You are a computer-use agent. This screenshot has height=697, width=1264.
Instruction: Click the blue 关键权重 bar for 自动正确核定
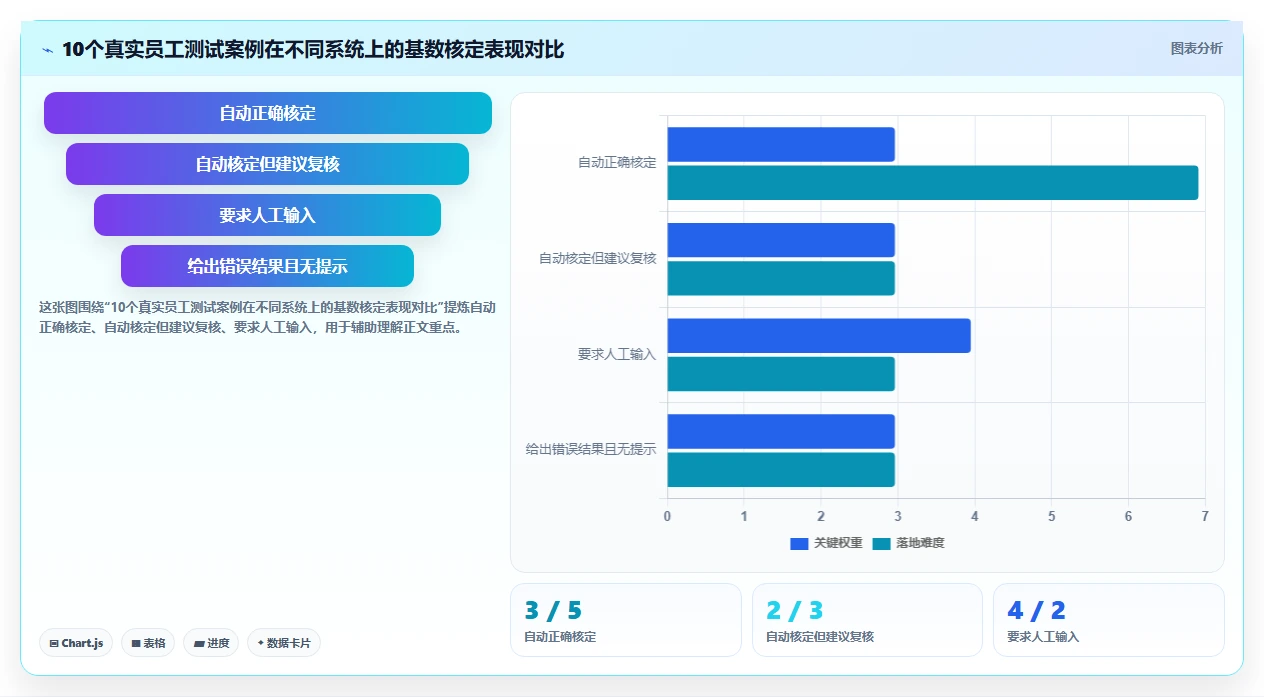(781, 144)
